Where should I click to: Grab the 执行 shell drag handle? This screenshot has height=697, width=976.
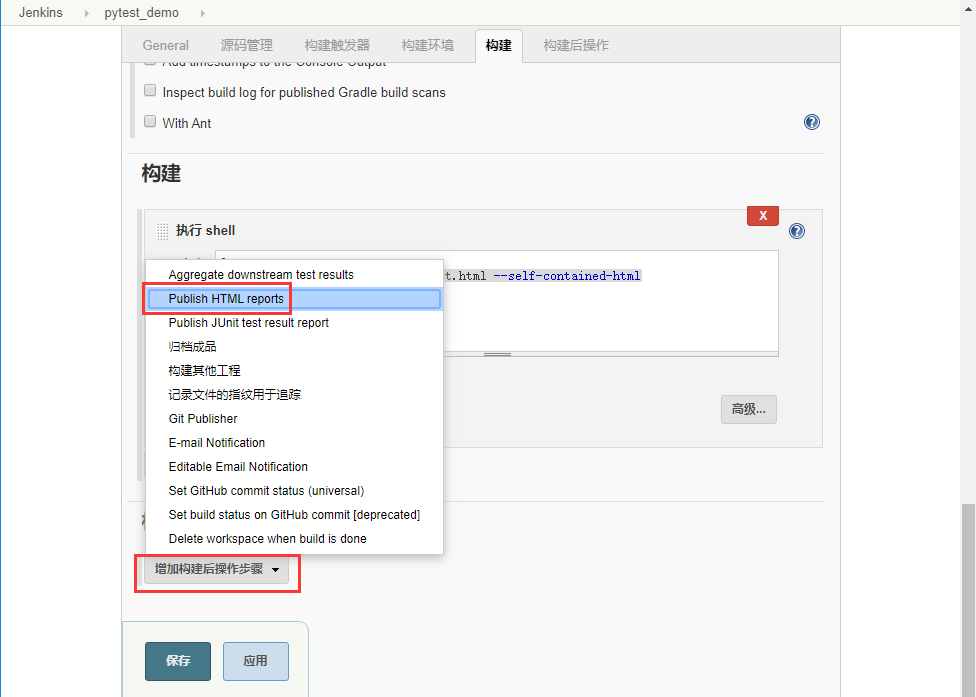162,231
